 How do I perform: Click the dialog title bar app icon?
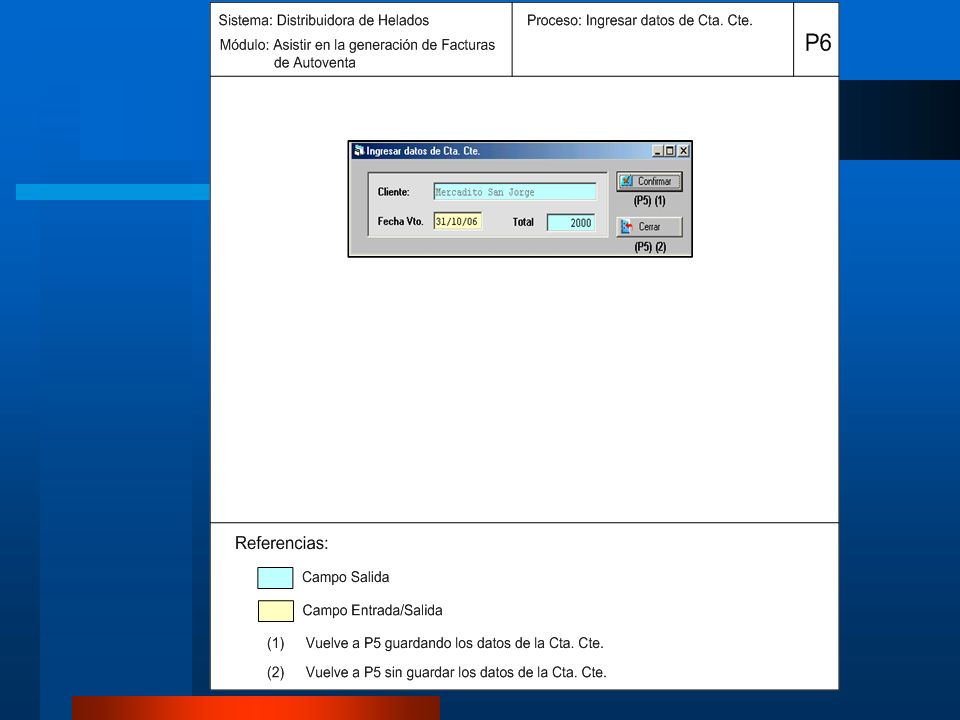359,151
